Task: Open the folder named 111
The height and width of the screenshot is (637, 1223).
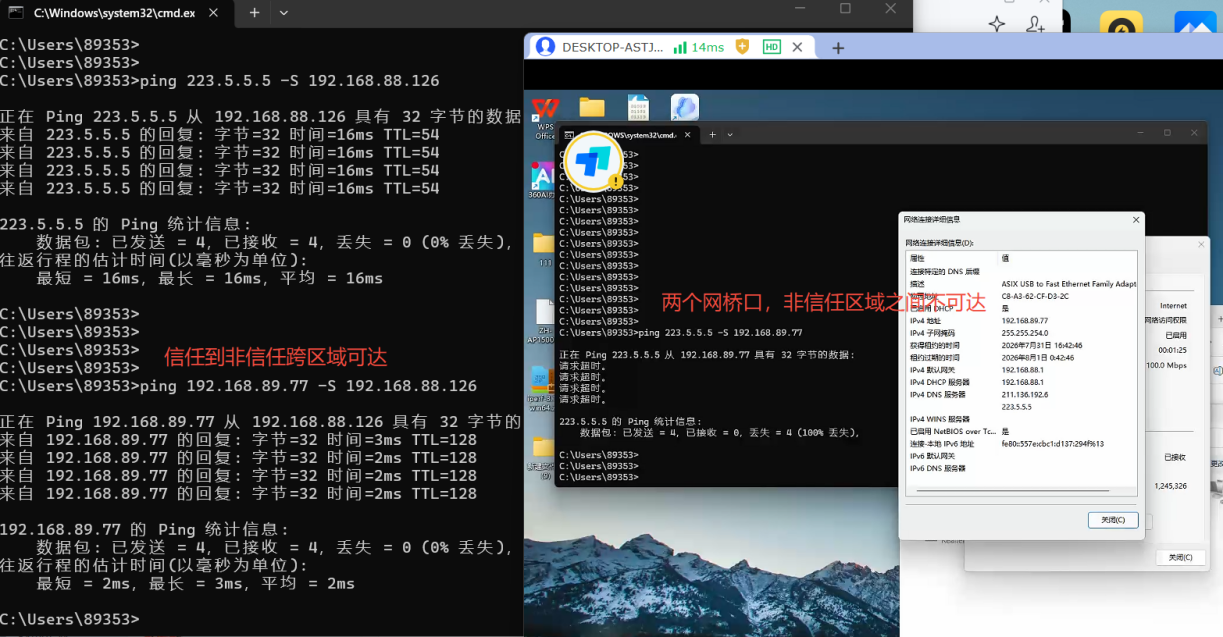Action: click(x=543, y=249)
